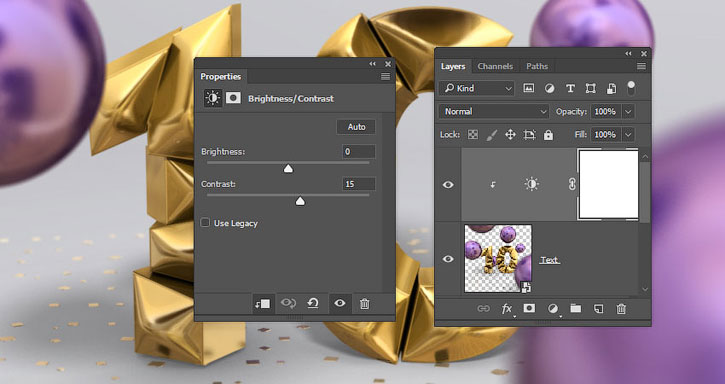Click the Auto button

[x=356, y=127]
